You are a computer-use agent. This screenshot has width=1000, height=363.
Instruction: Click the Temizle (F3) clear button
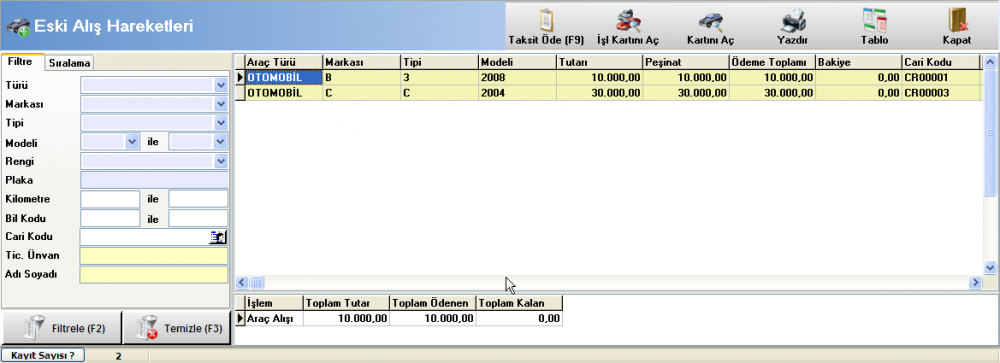click(x=176, y=329)
